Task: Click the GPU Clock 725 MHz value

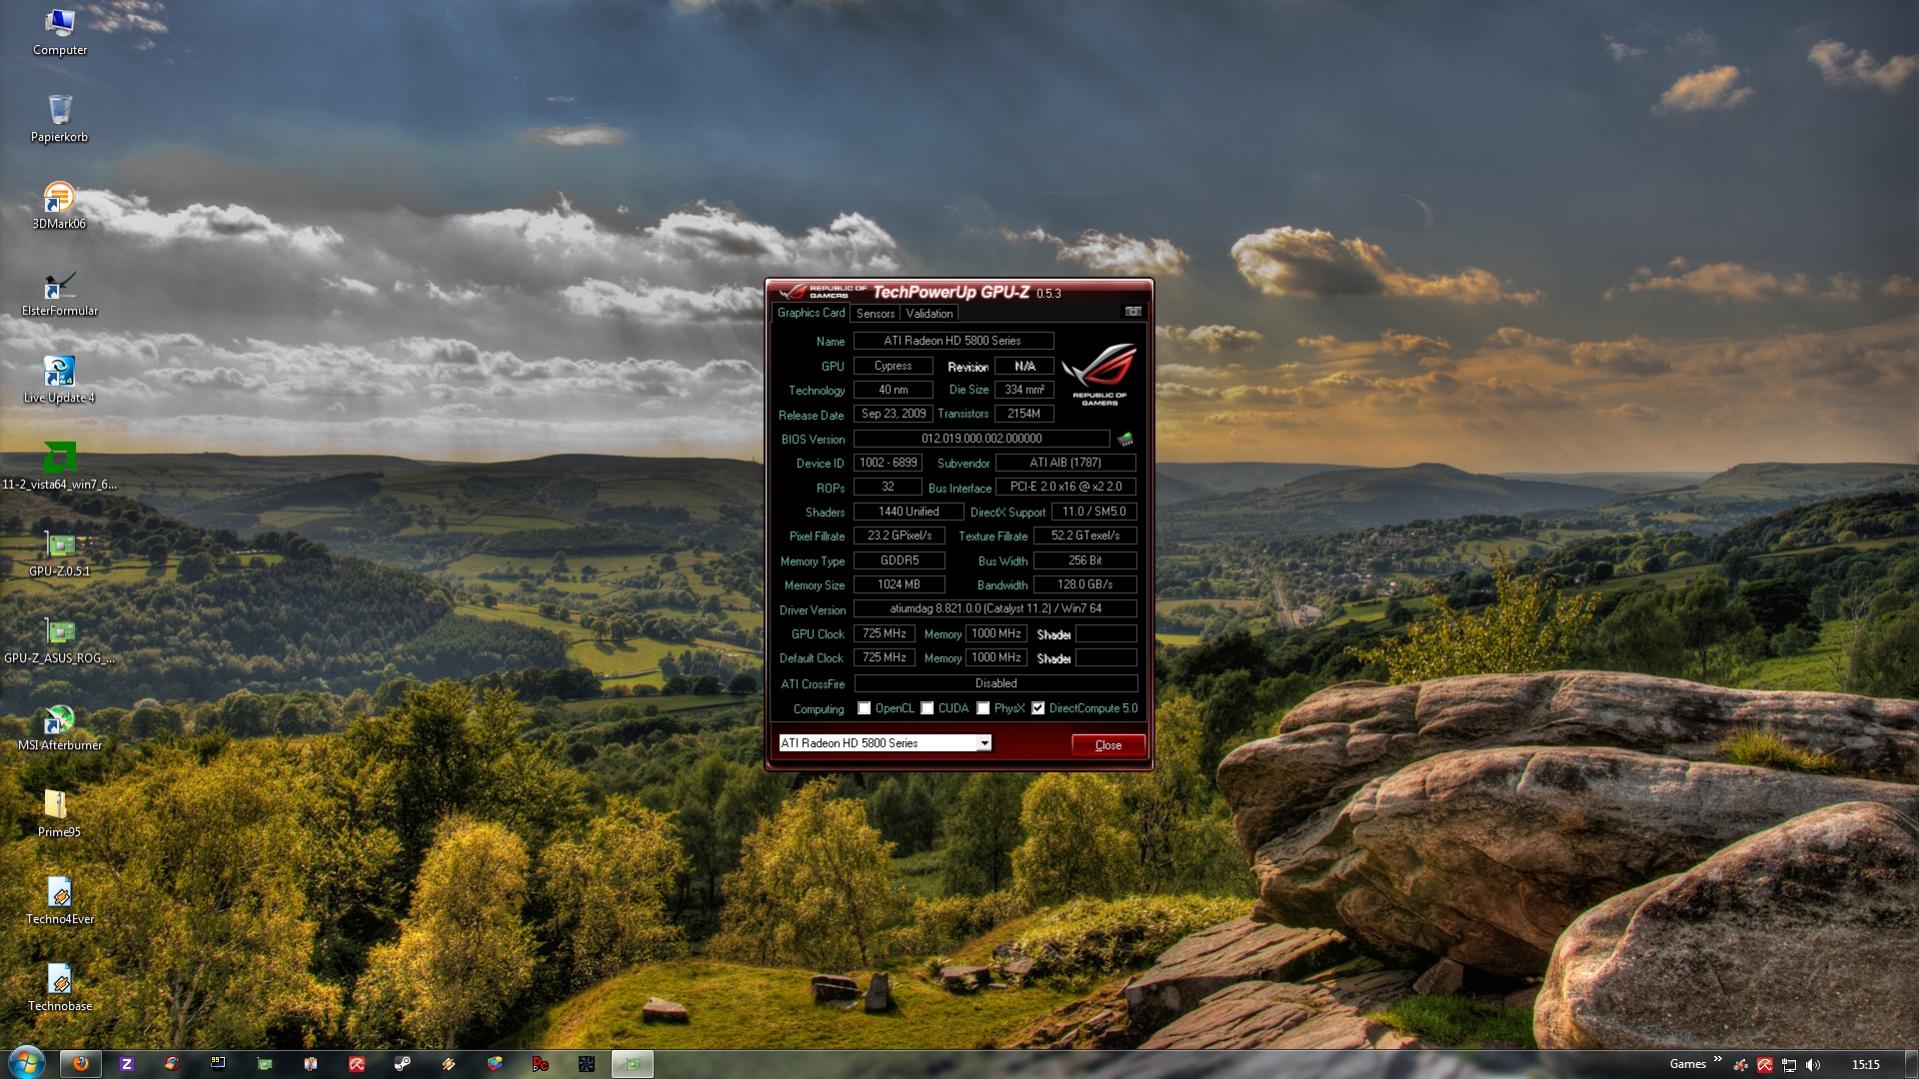Action: point(884,634)
